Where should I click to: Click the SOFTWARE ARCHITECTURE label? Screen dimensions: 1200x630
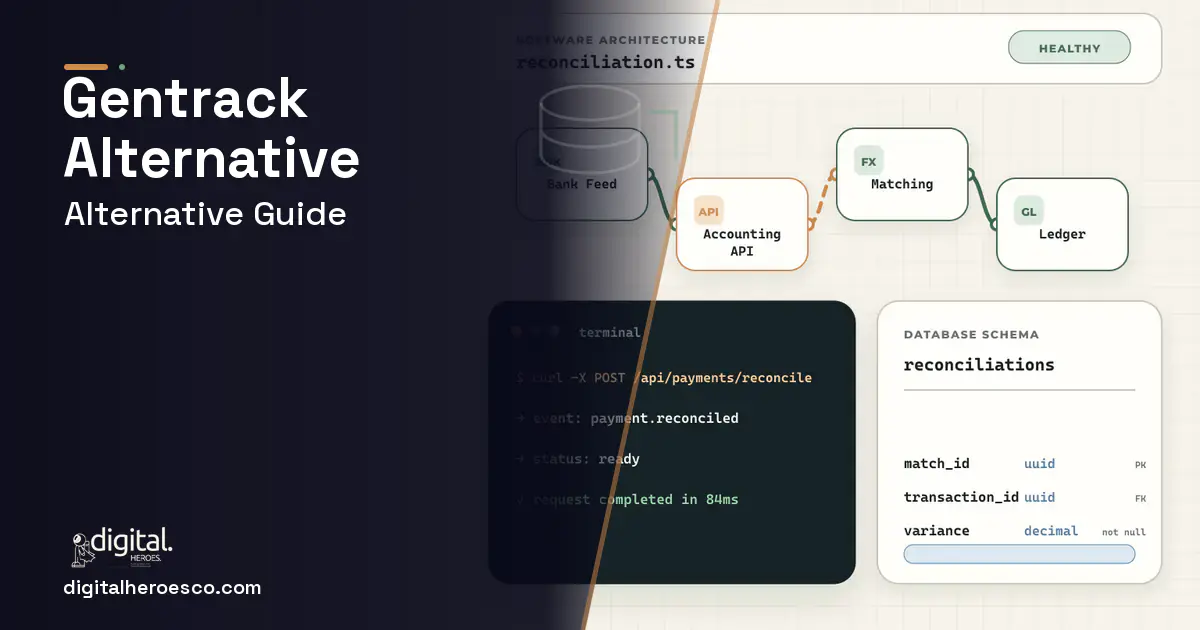[611, 40]
